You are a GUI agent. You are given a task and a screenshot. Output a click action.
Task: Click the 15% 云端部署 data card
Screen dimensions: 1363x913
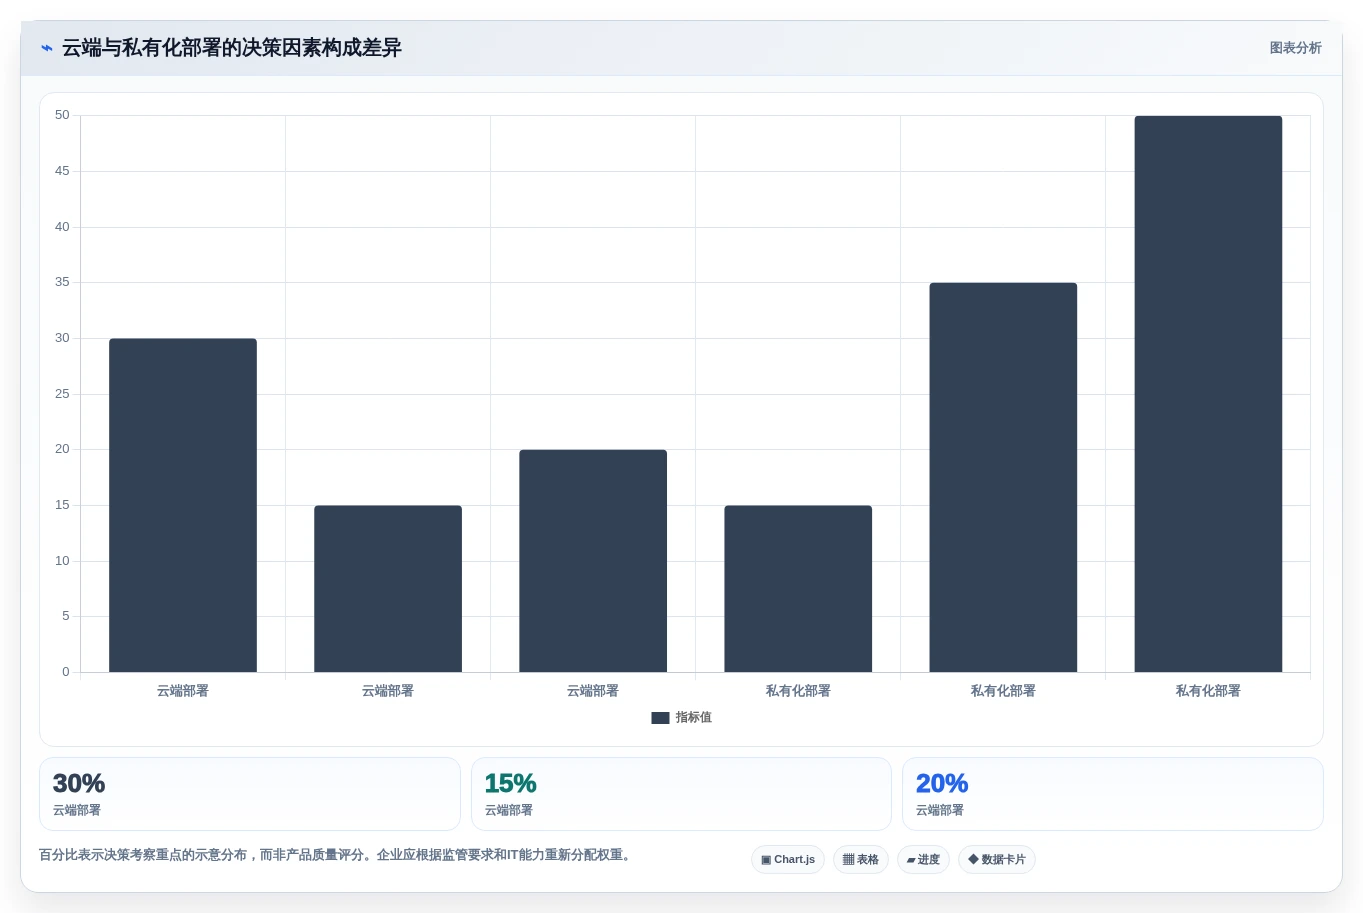(x=681, y=794)
